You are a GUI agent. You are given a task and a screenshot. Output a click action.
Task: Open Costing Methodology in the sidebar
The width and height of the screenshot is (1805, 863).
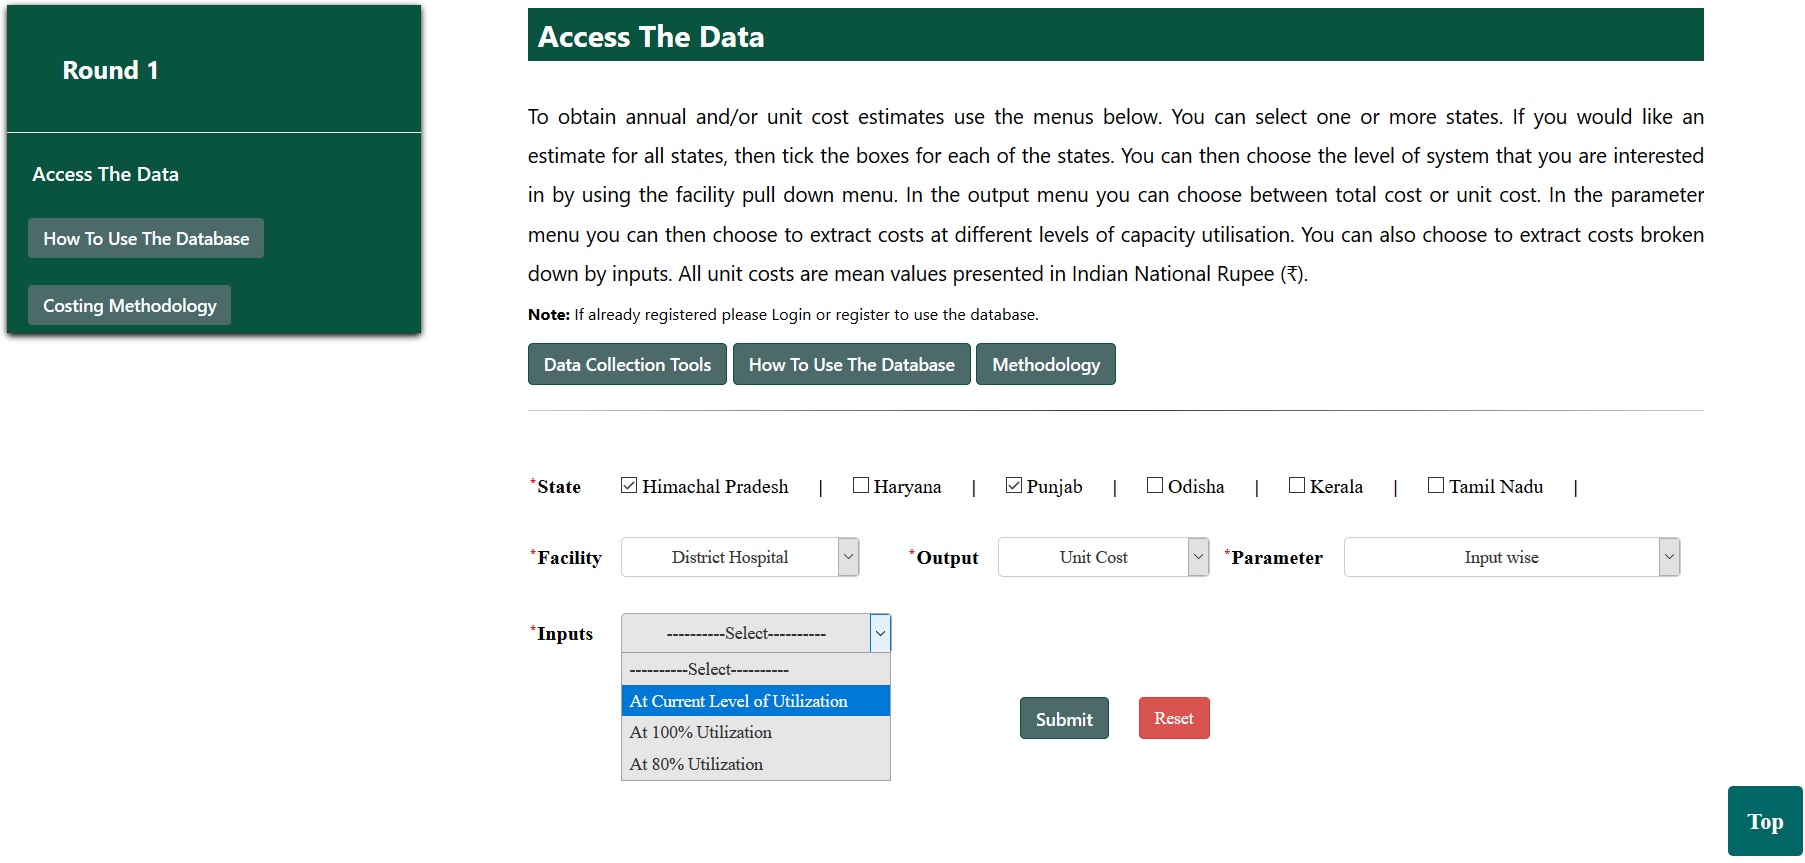pos(130,305)
